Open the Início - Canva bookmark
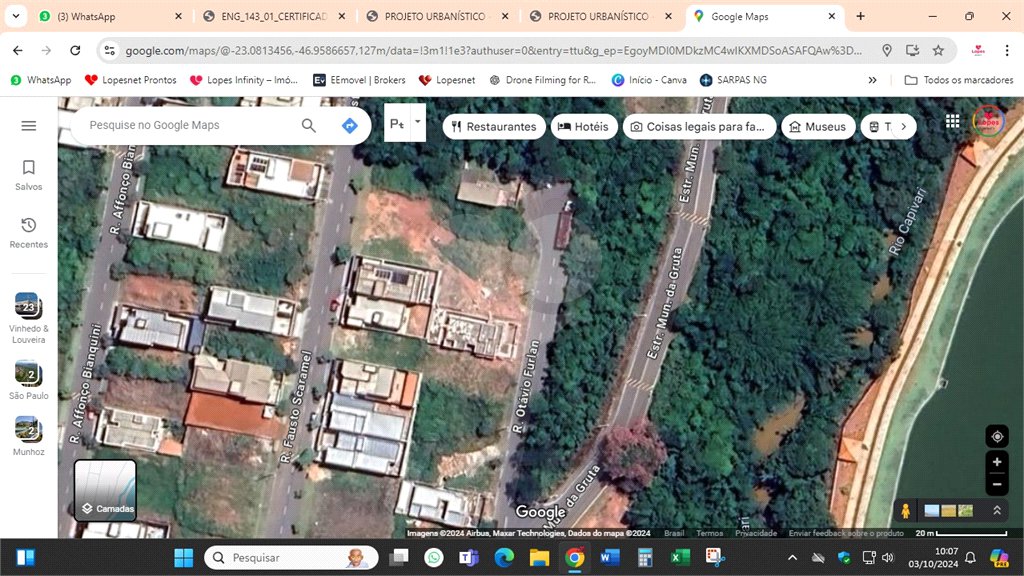This screenshot has height=576, width=1024. pyautogui.click(x=648, y=80)
